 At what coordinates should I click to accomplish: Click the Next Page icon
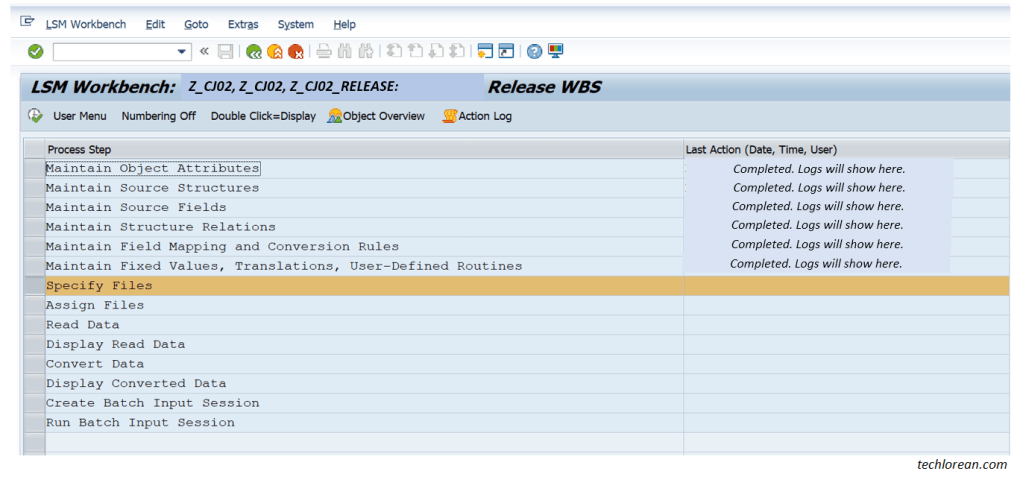[x=436, y=52]
